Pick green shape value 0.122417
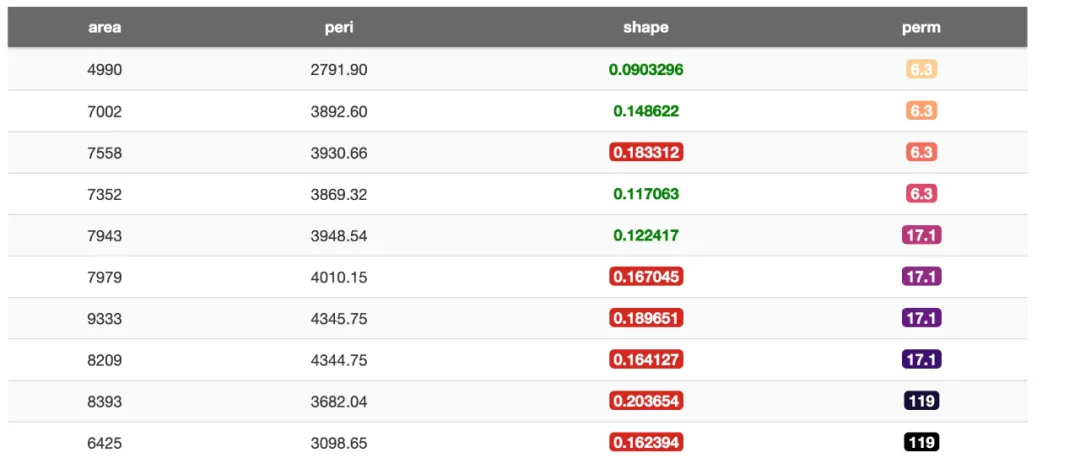 (646, 236)
